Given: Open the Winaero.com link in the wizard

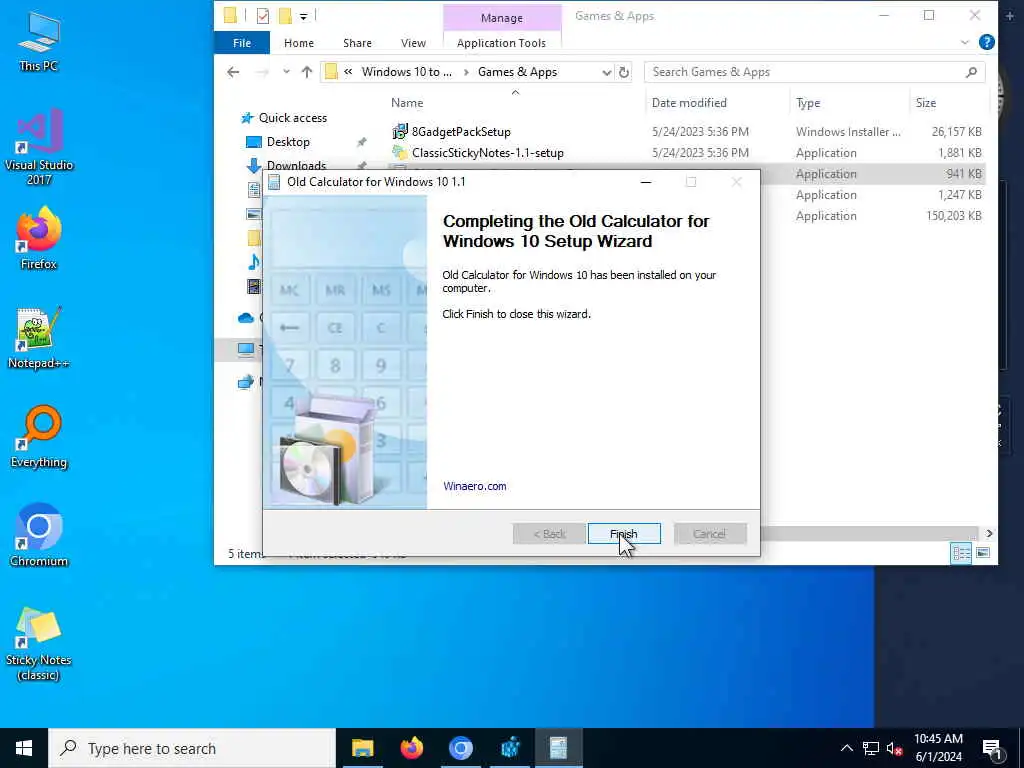Looking at the screenshot, I should pyautogui.click(x=475, y=486).
